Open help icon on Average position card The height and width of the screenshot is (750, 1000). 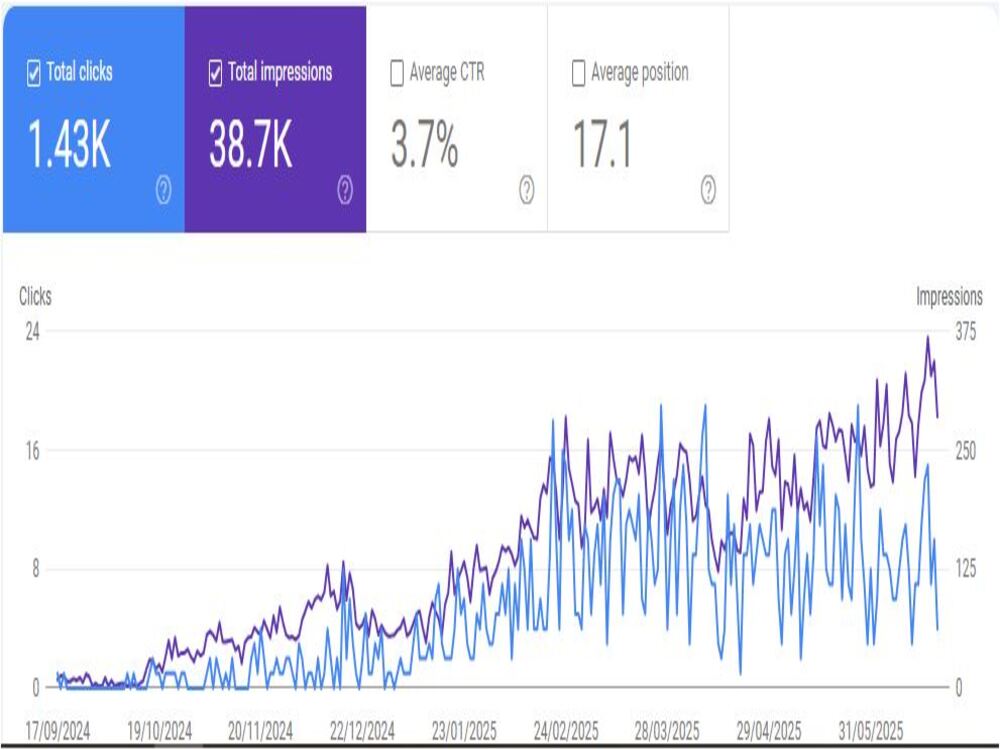coord(709,190)
